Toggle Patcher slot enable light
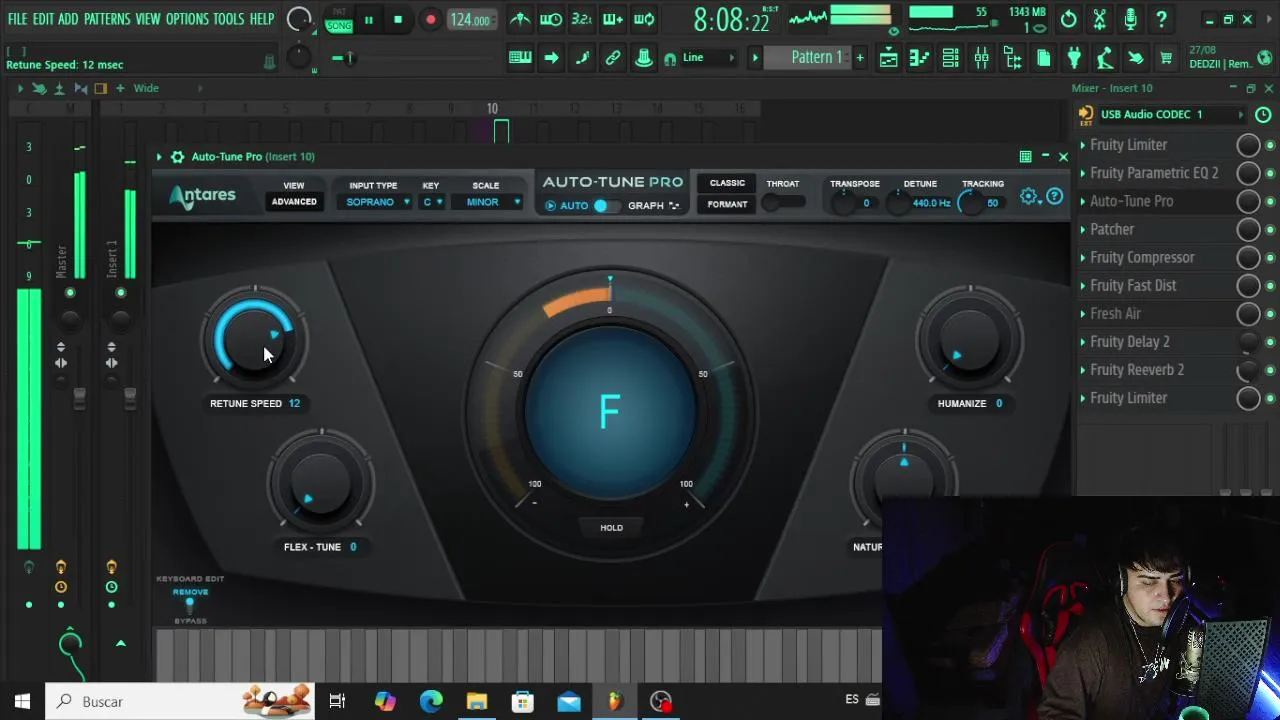 click(1270, 229)
